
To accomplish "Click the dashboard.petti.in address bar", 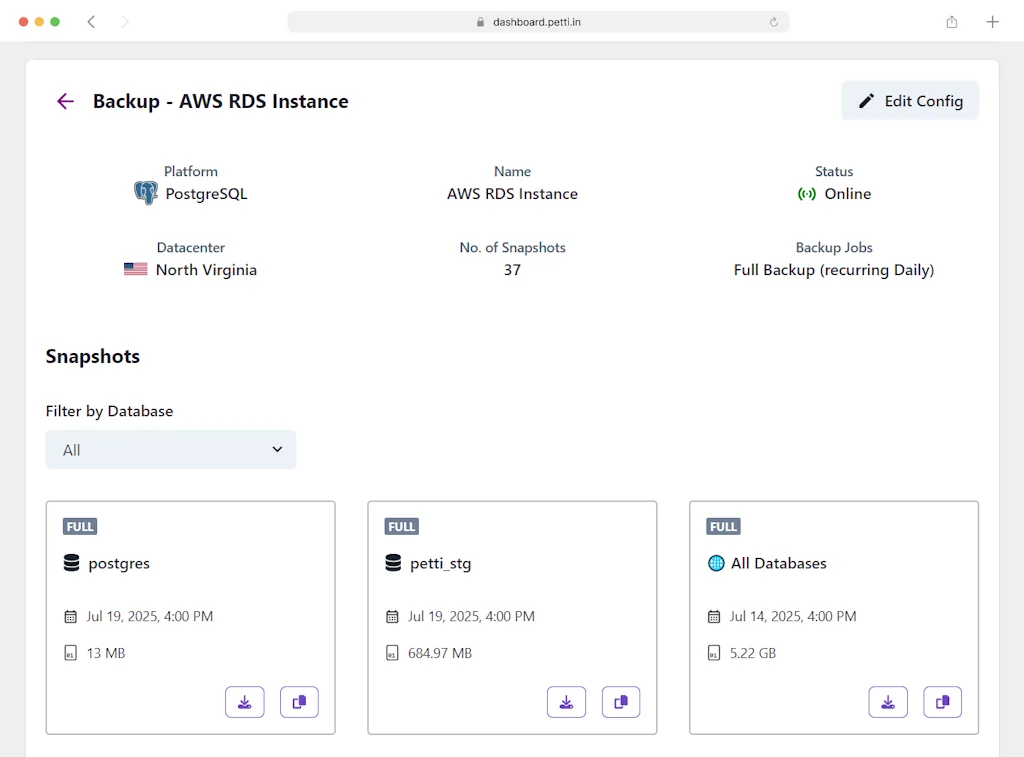I will [x=537, y=22].
